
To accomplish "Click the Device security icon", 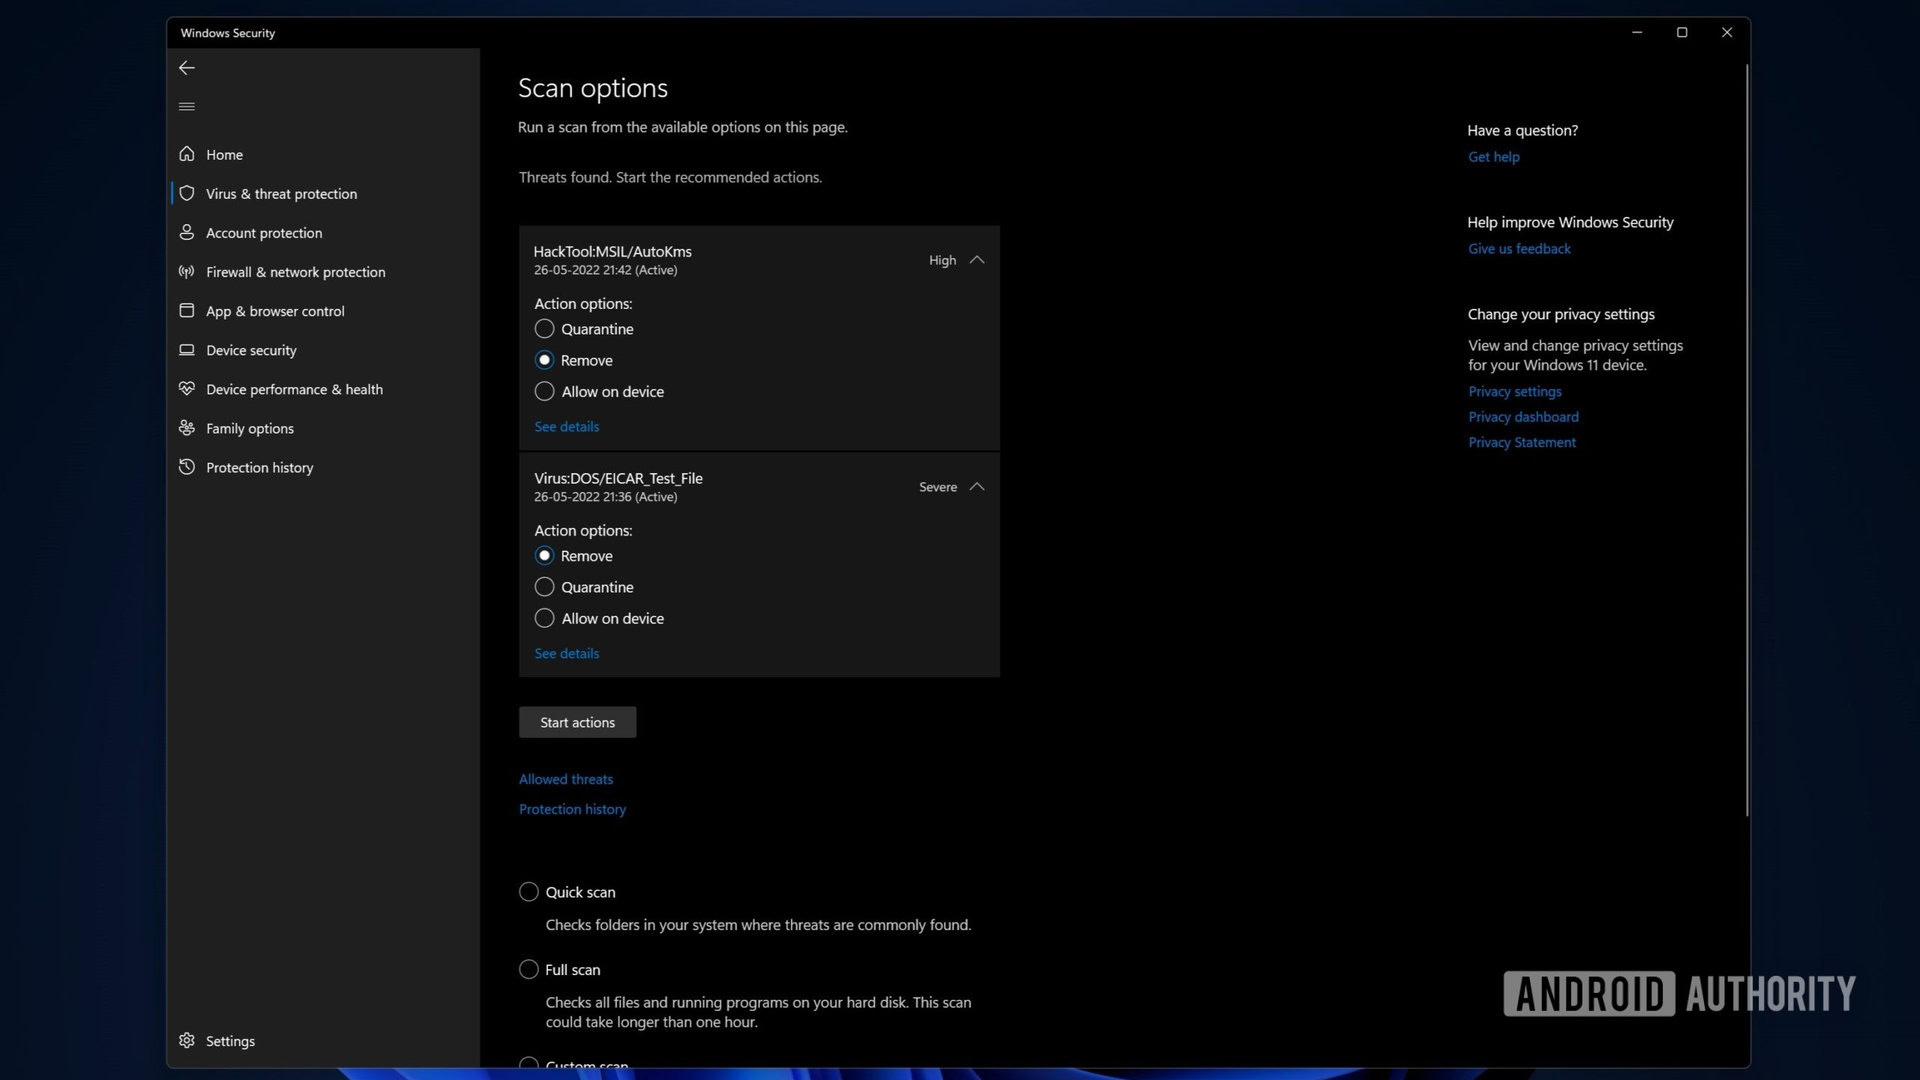I will coord(186,348).
